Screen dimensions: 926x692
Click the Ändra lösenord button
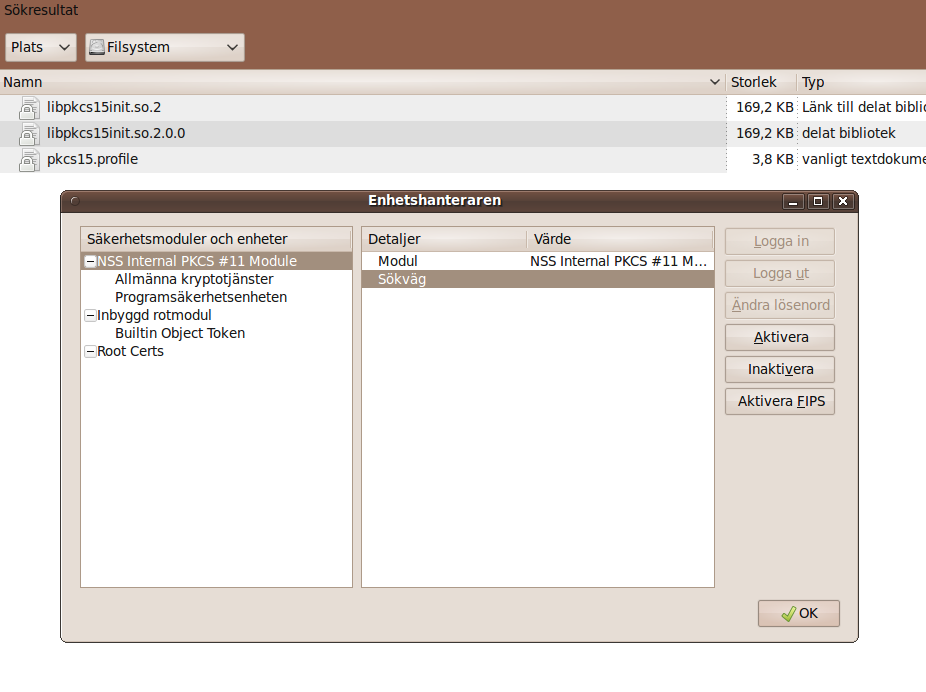780,305
